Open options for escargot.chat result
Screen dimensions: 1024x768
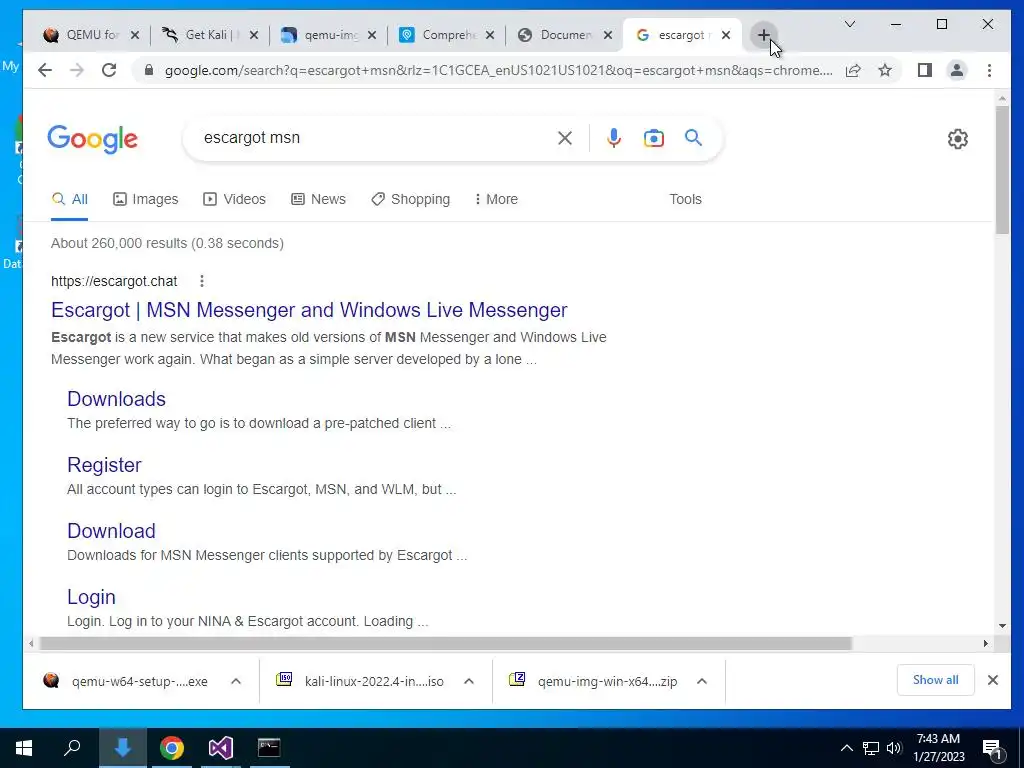click(x=202, y=281)
